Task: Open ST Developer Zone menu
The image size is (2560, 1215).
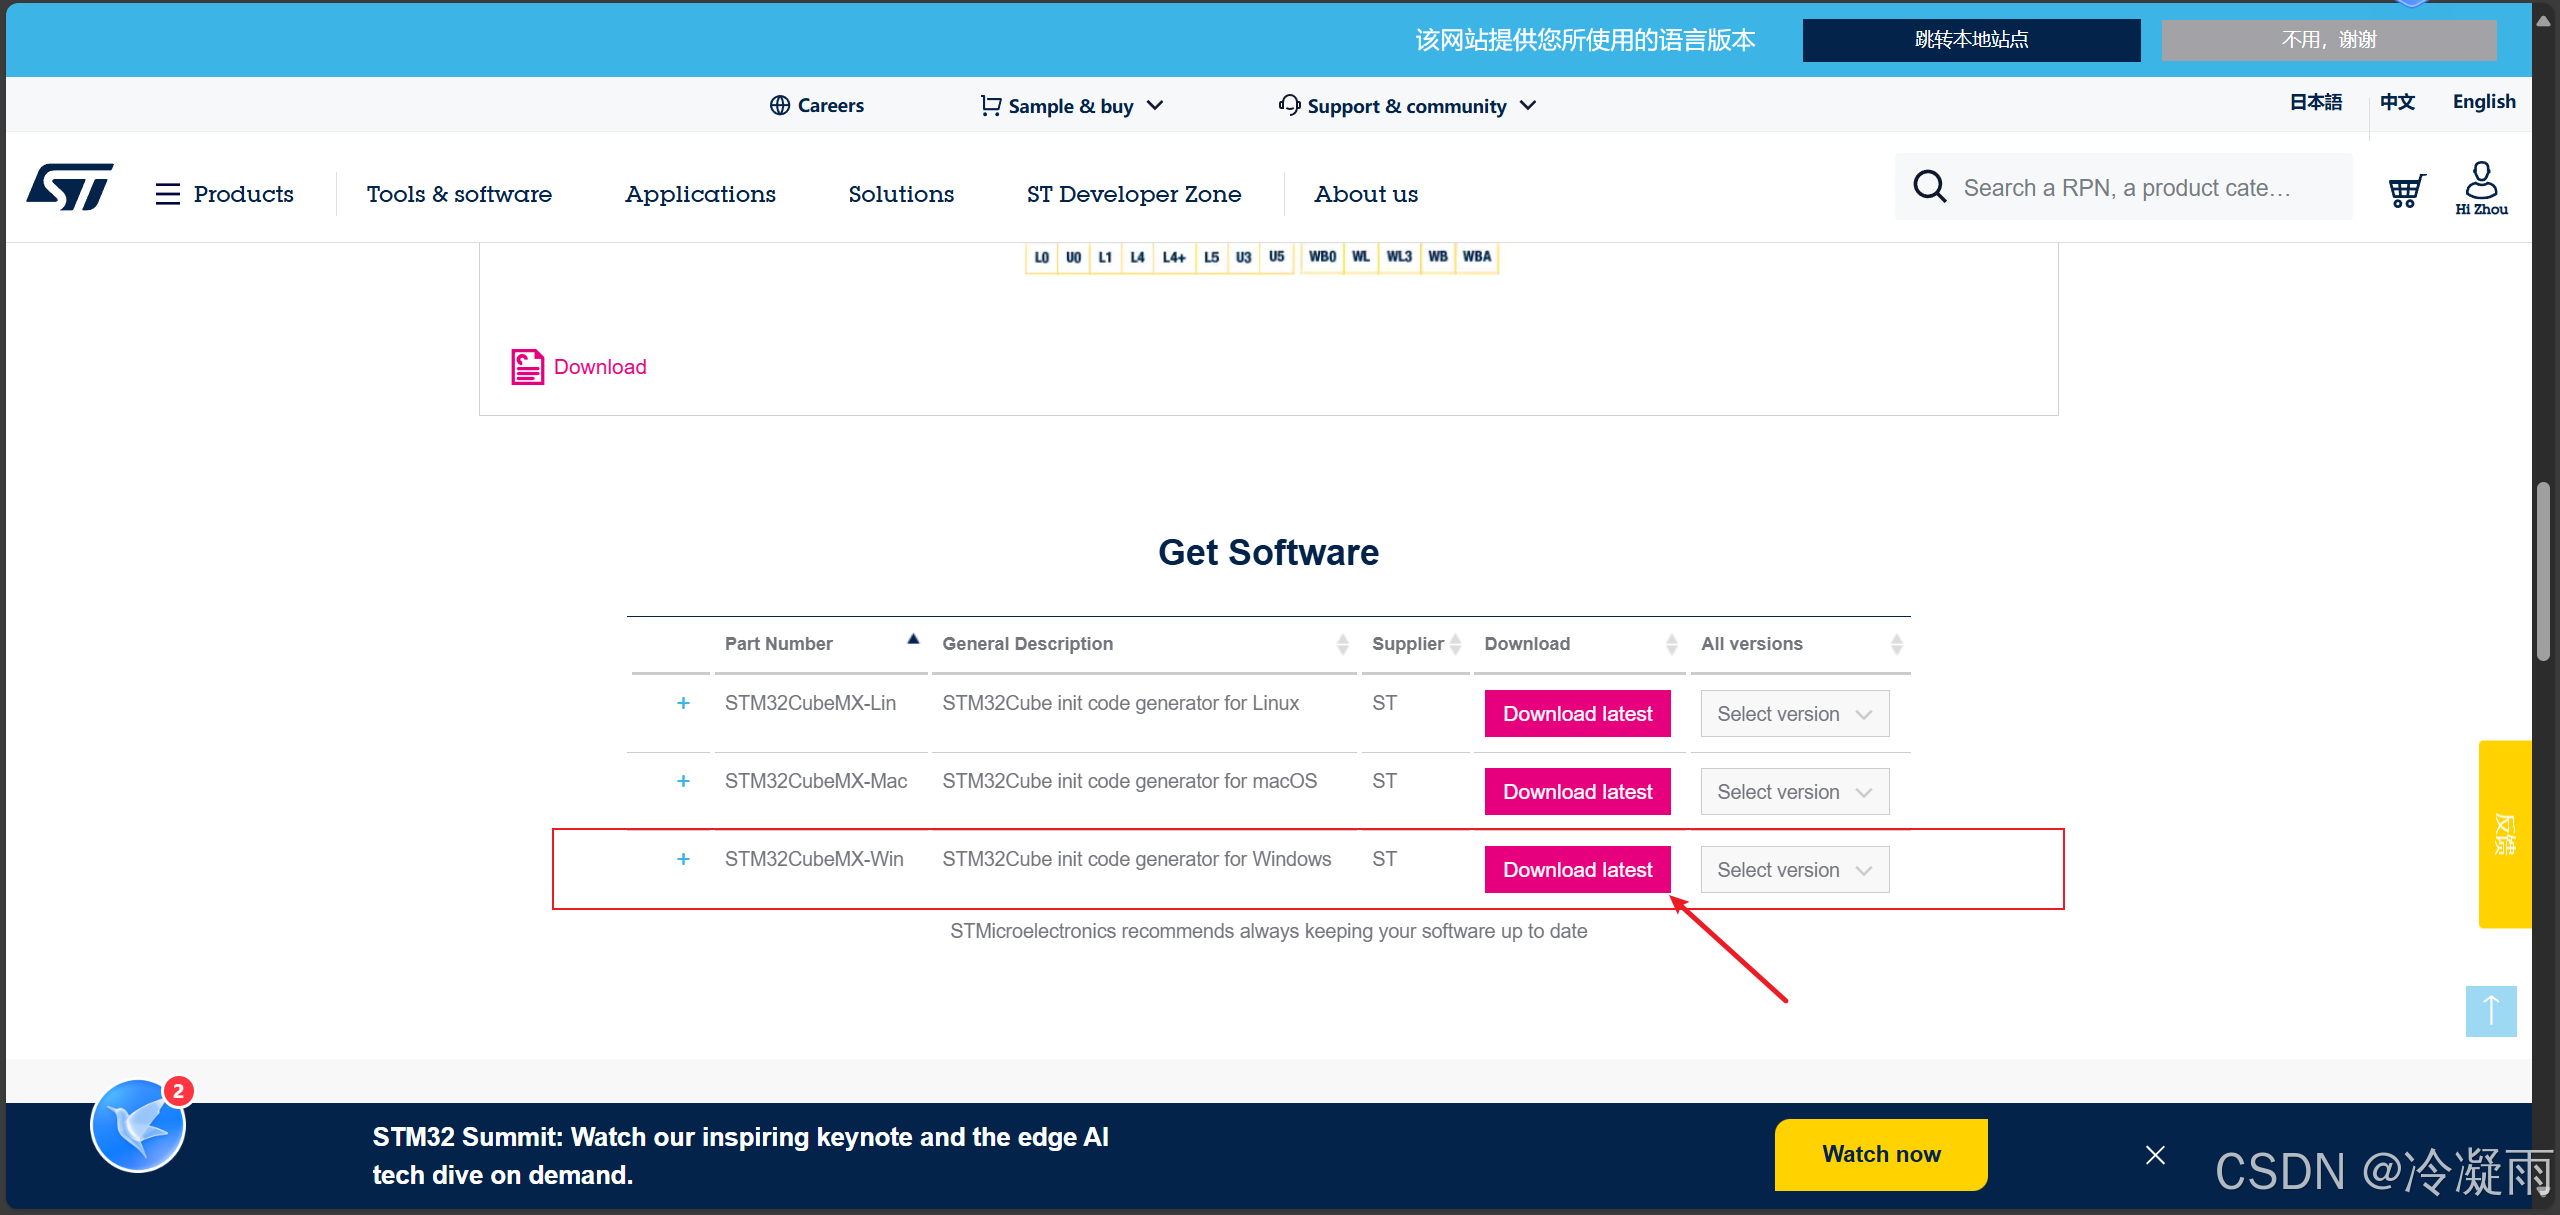Action: (1134, 194)
